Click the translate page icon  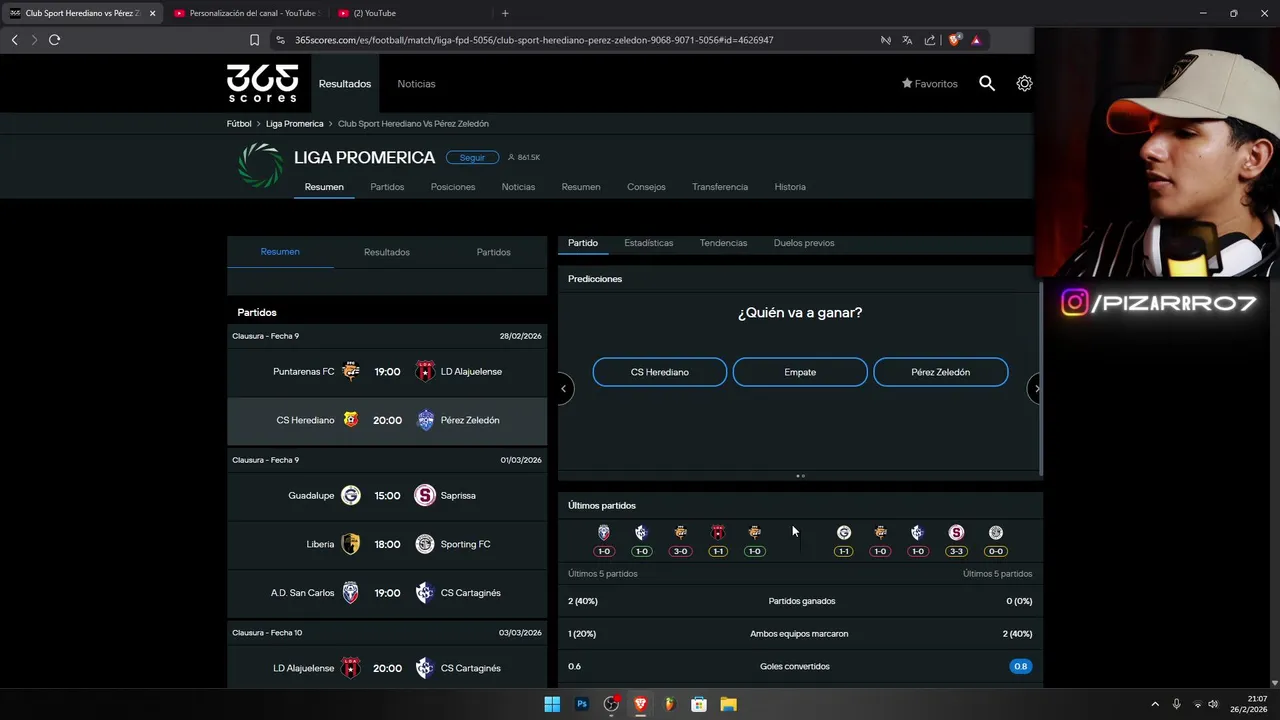[x=907, y=40]
